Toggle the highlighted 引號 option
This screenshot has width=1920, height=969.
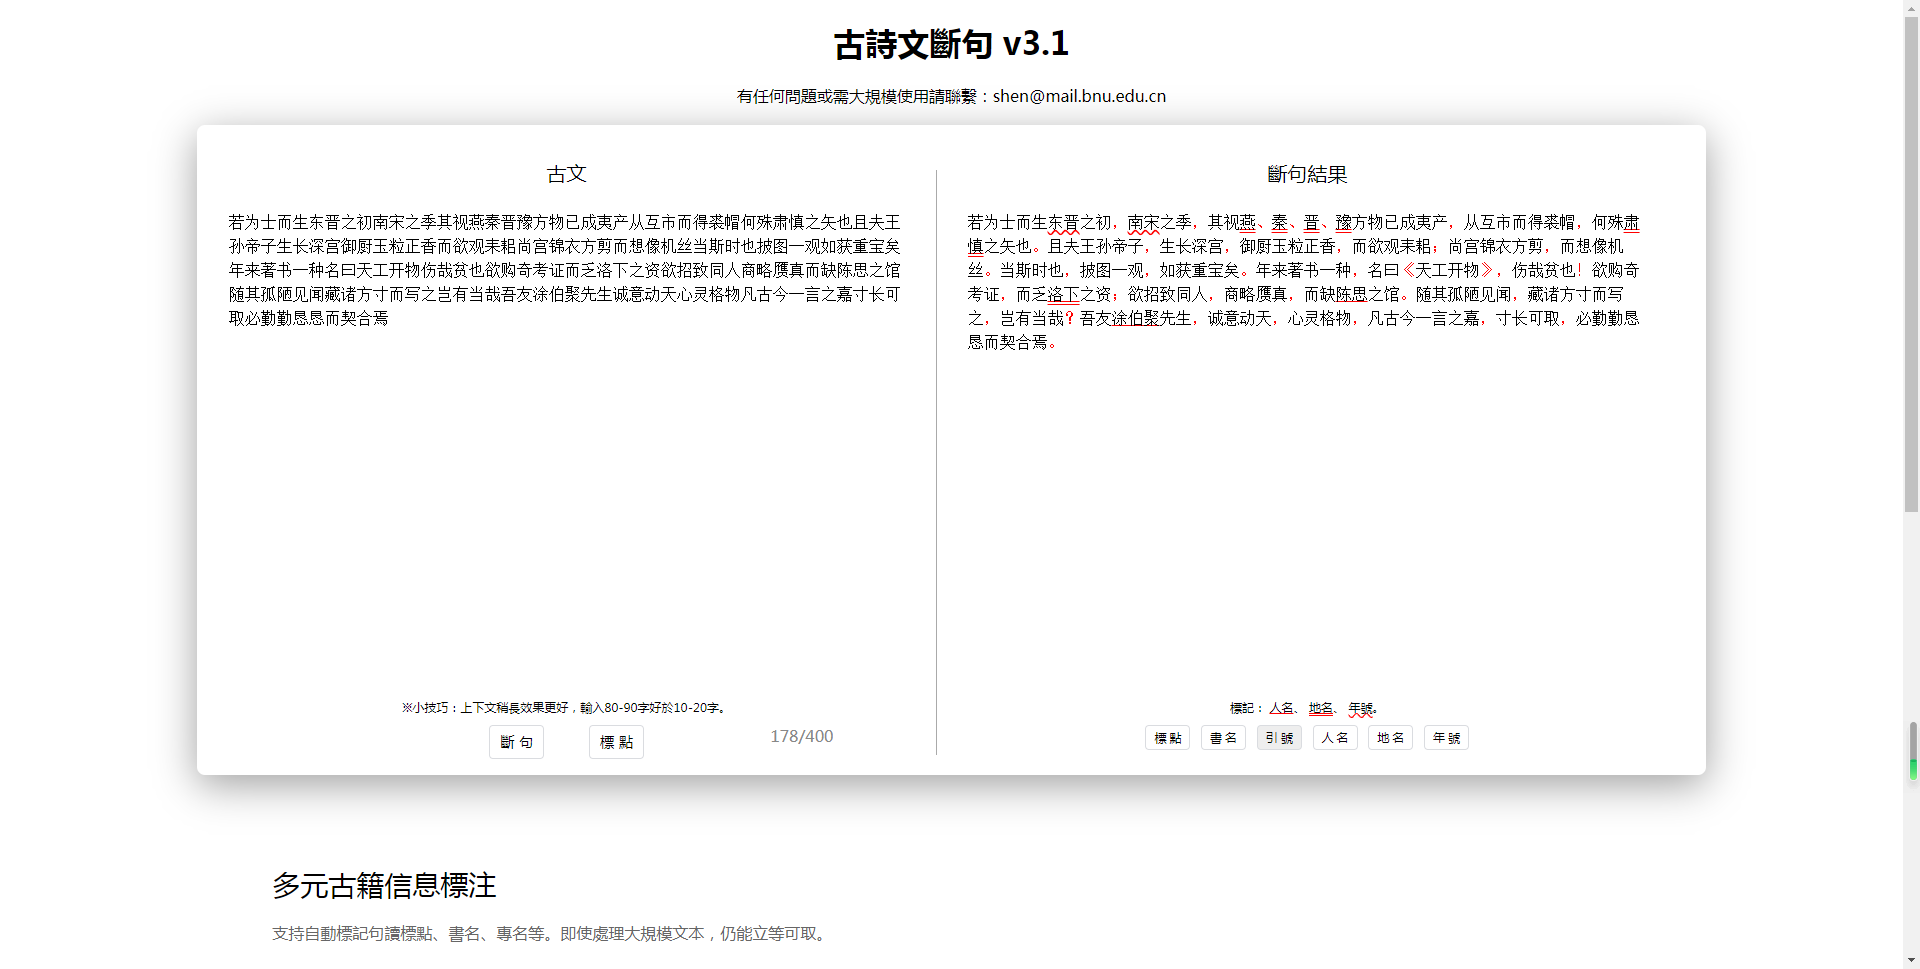click(x=1279, y=738)
